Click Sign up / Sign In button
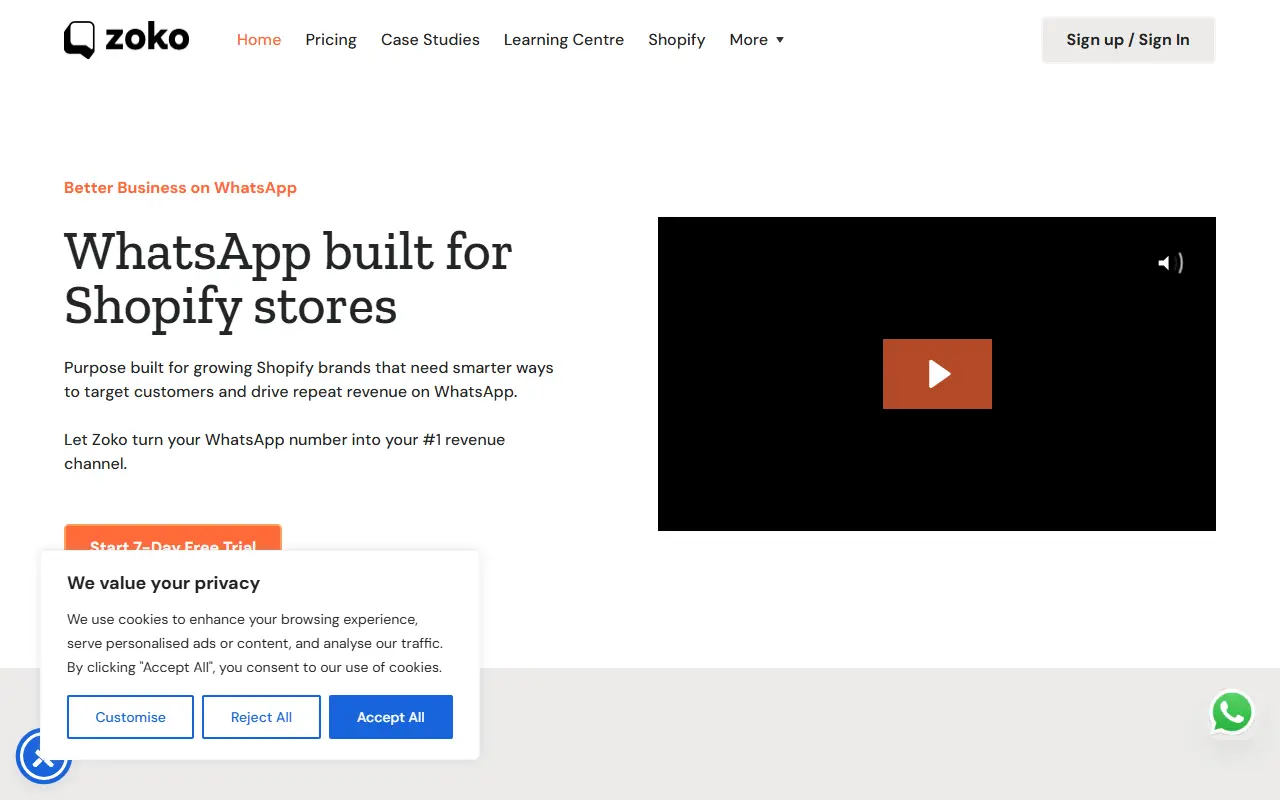Screen dimensions: 1280x800 1128,40
